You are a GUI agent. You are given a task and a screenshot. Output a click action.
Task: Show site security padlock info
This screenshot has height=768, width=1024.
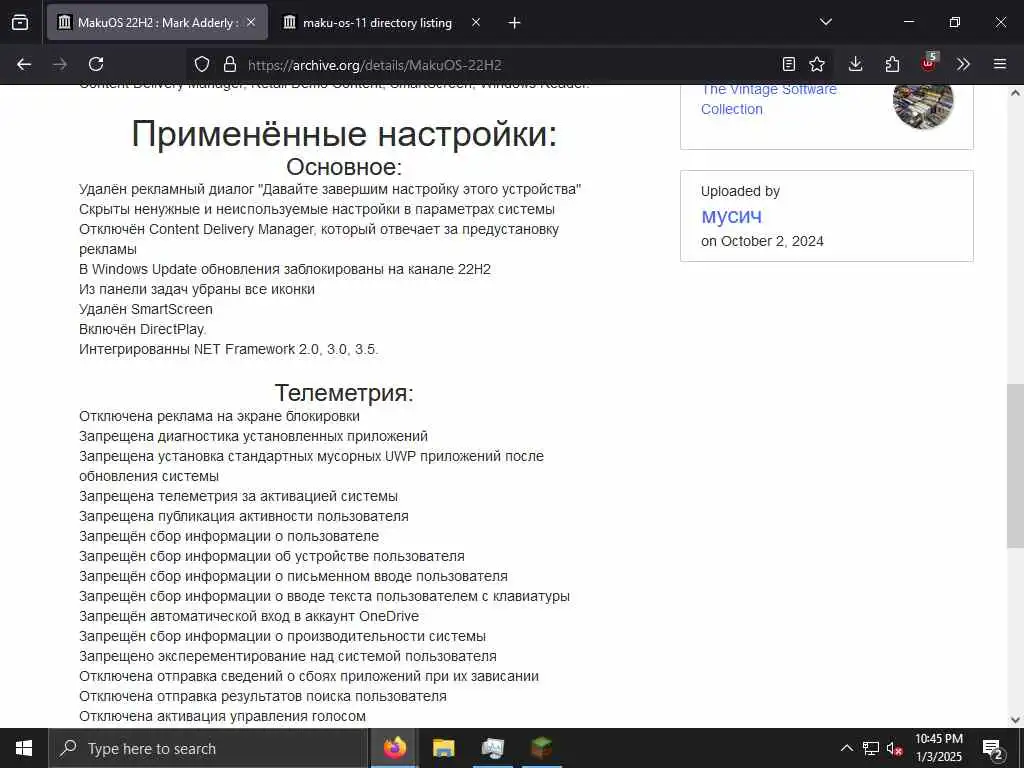tap(229, 64)
